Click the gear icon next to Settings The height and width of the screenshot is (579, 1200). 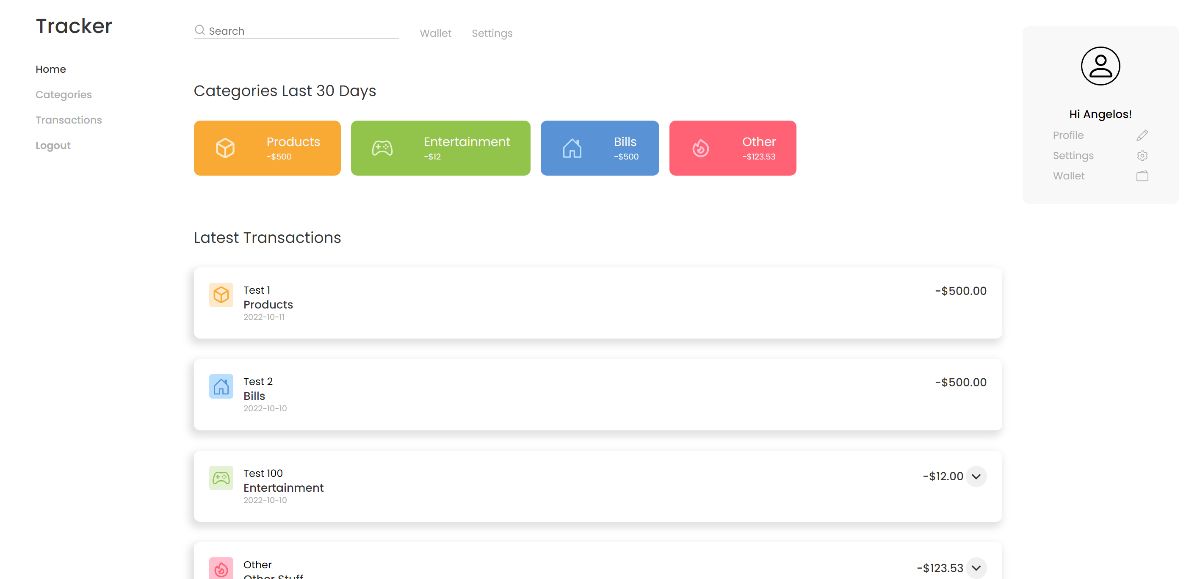click(x=1142, y=156)
